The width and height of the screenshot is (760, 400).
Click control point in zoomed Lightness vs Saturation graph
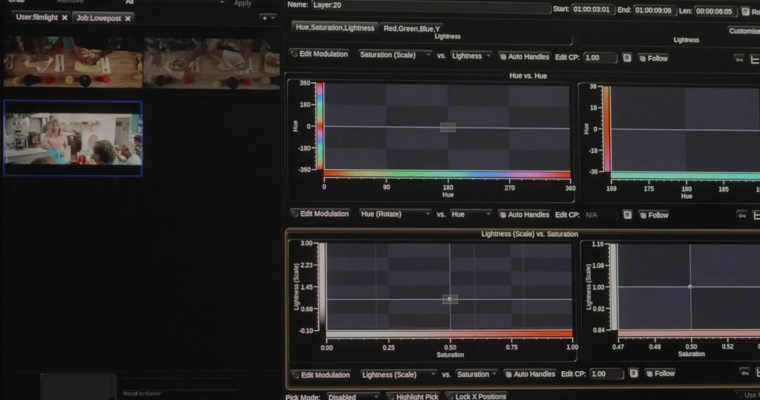pyautogui.click(x=690, y=287)
